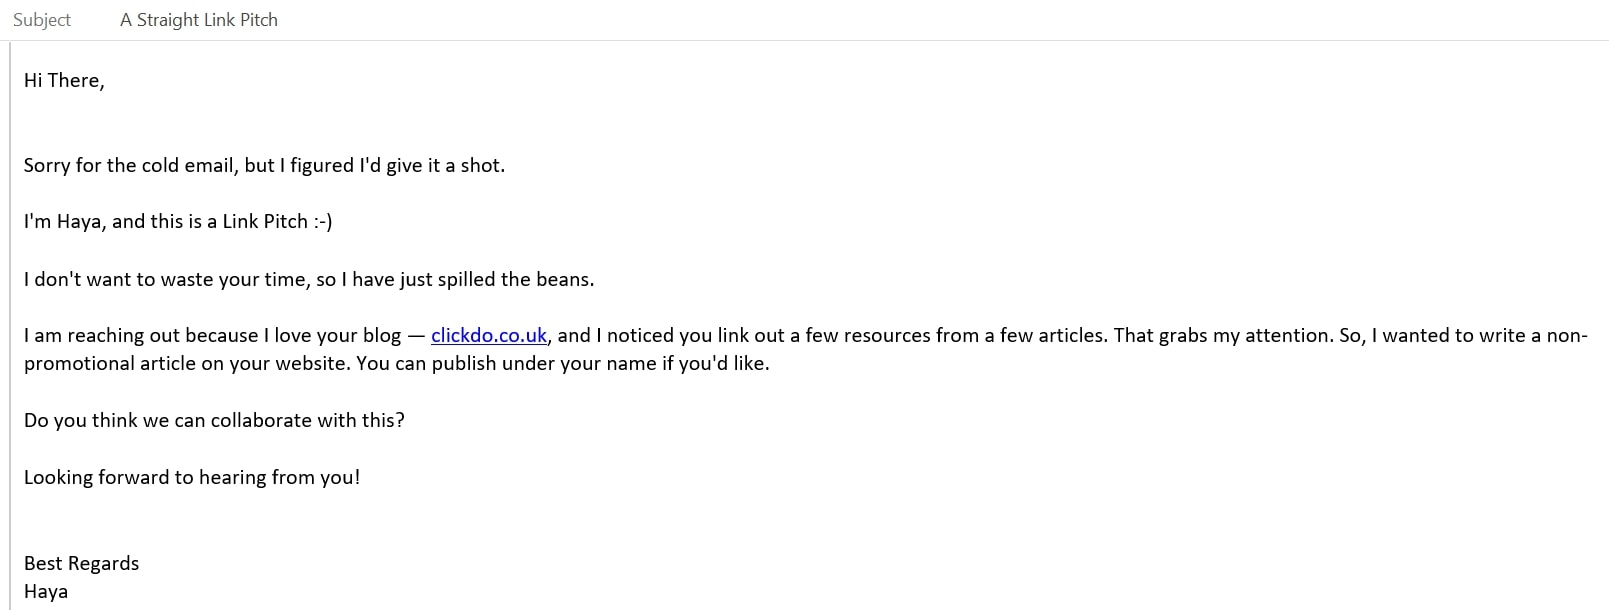Click the line "Looking forward to hearing from you!"
The width and height of the screenshot is (1609, 610).
click(192, 478)
